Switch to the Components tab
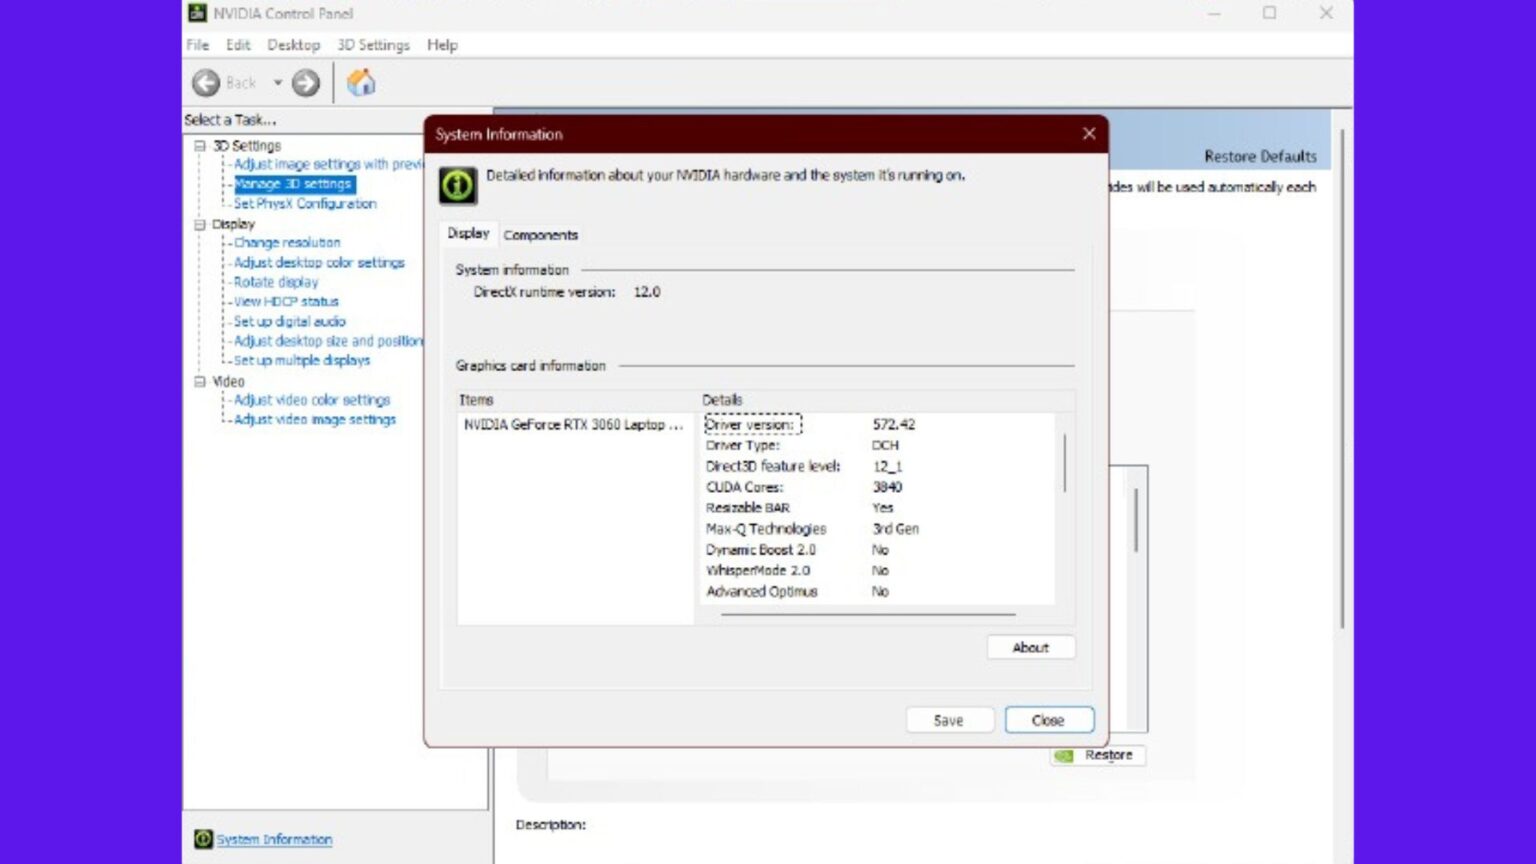 point(540,234)
